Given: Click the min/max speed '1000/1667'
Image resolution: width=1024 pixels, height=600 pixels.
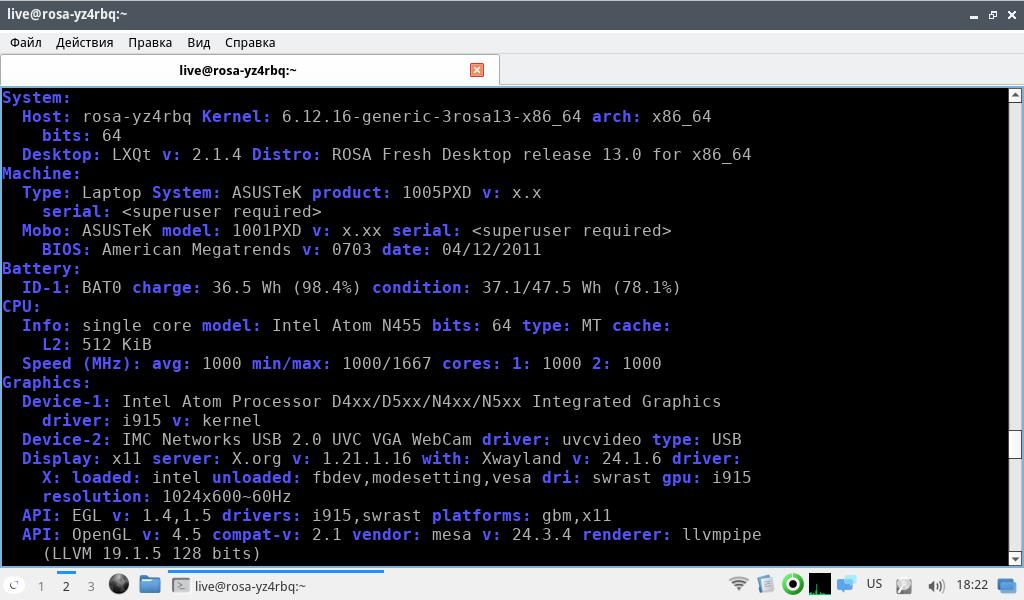Looking at the screenshot, I should click(387, 363).
